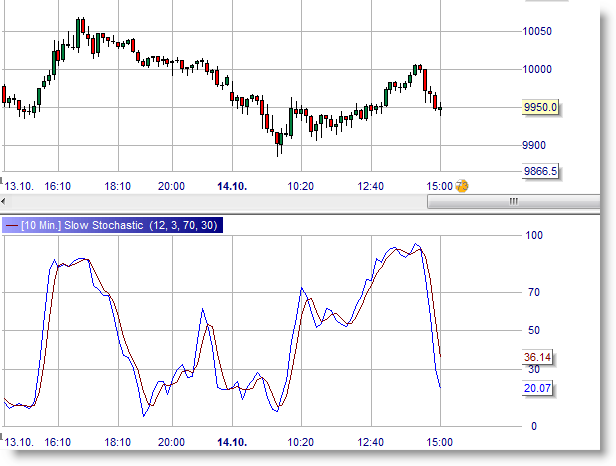Image resolution: width=616 pixels, height=466 pixels.
Task: Click 12:40 on the stochastic time axis
Action: [370, 442]
